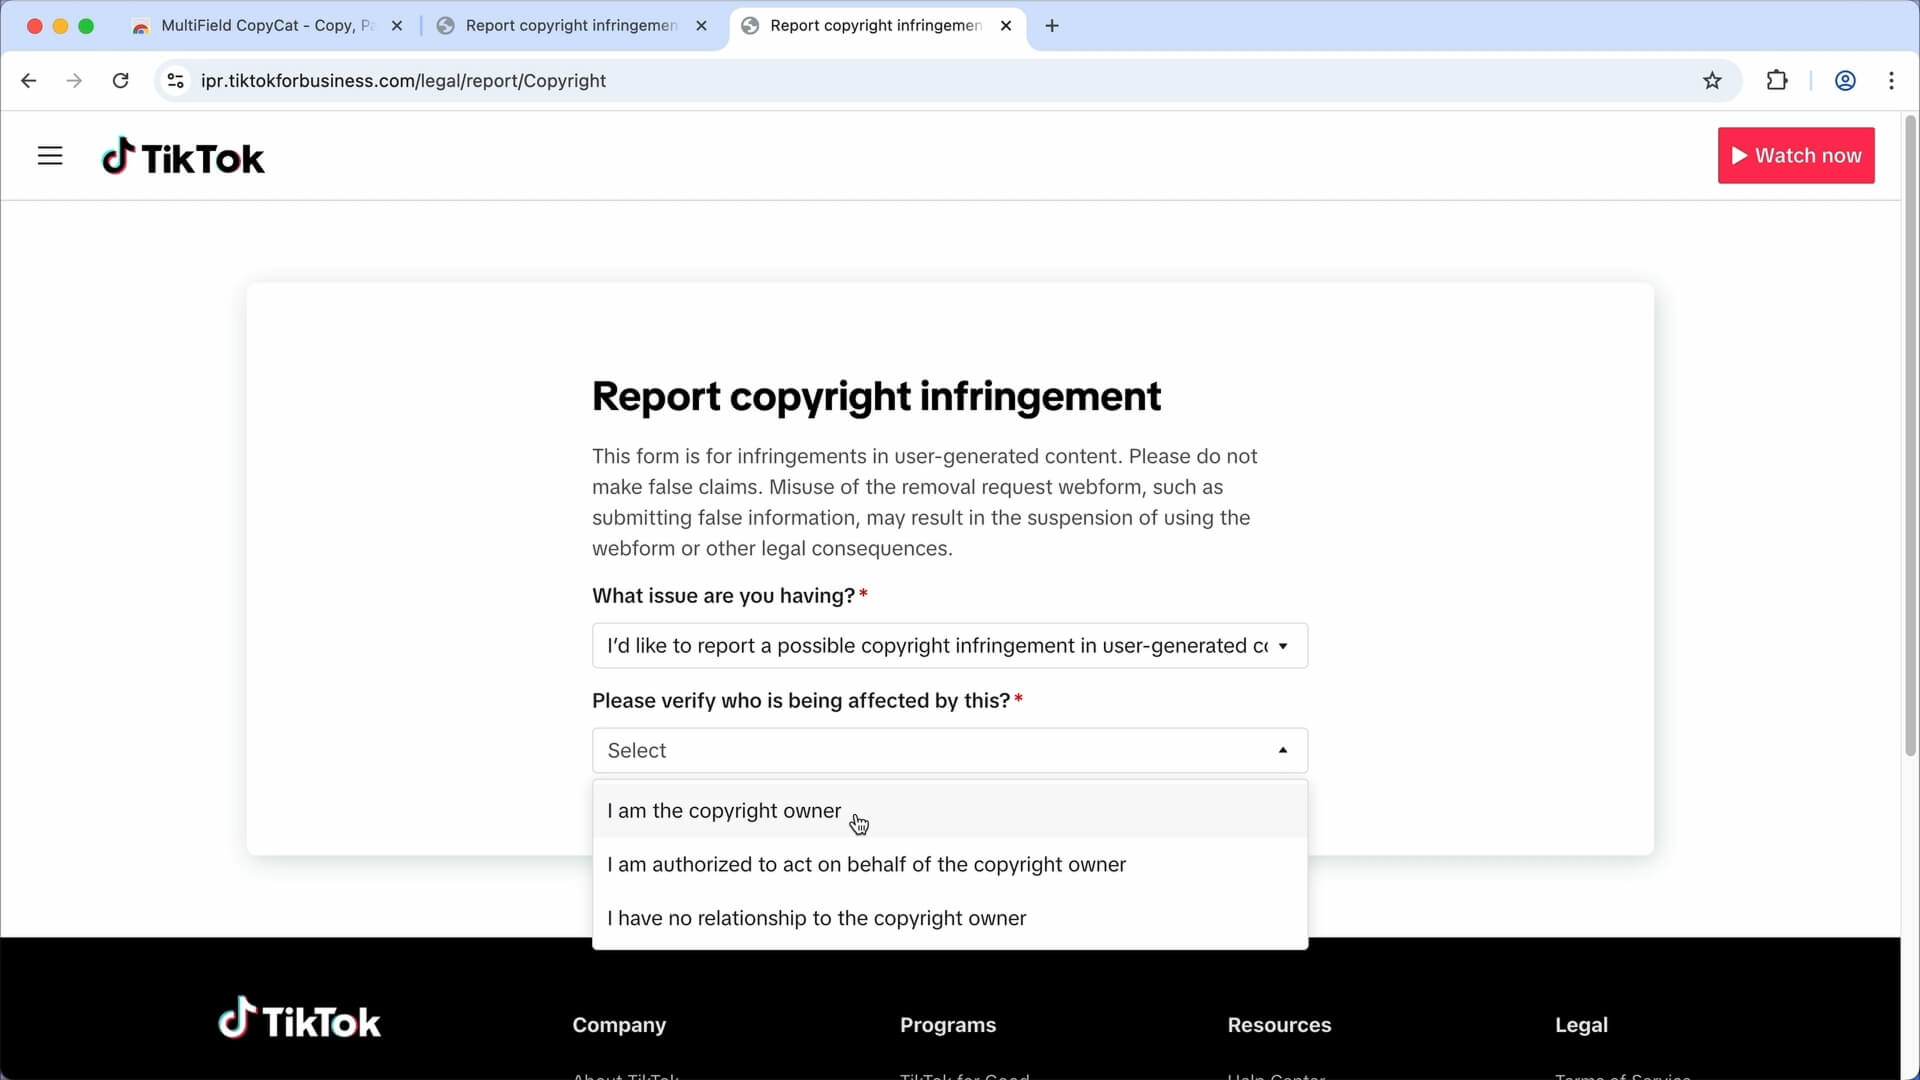1920x1080 pixels.
Task: Open the TikTok hamburger navigation menu
Action: (49, 155)
